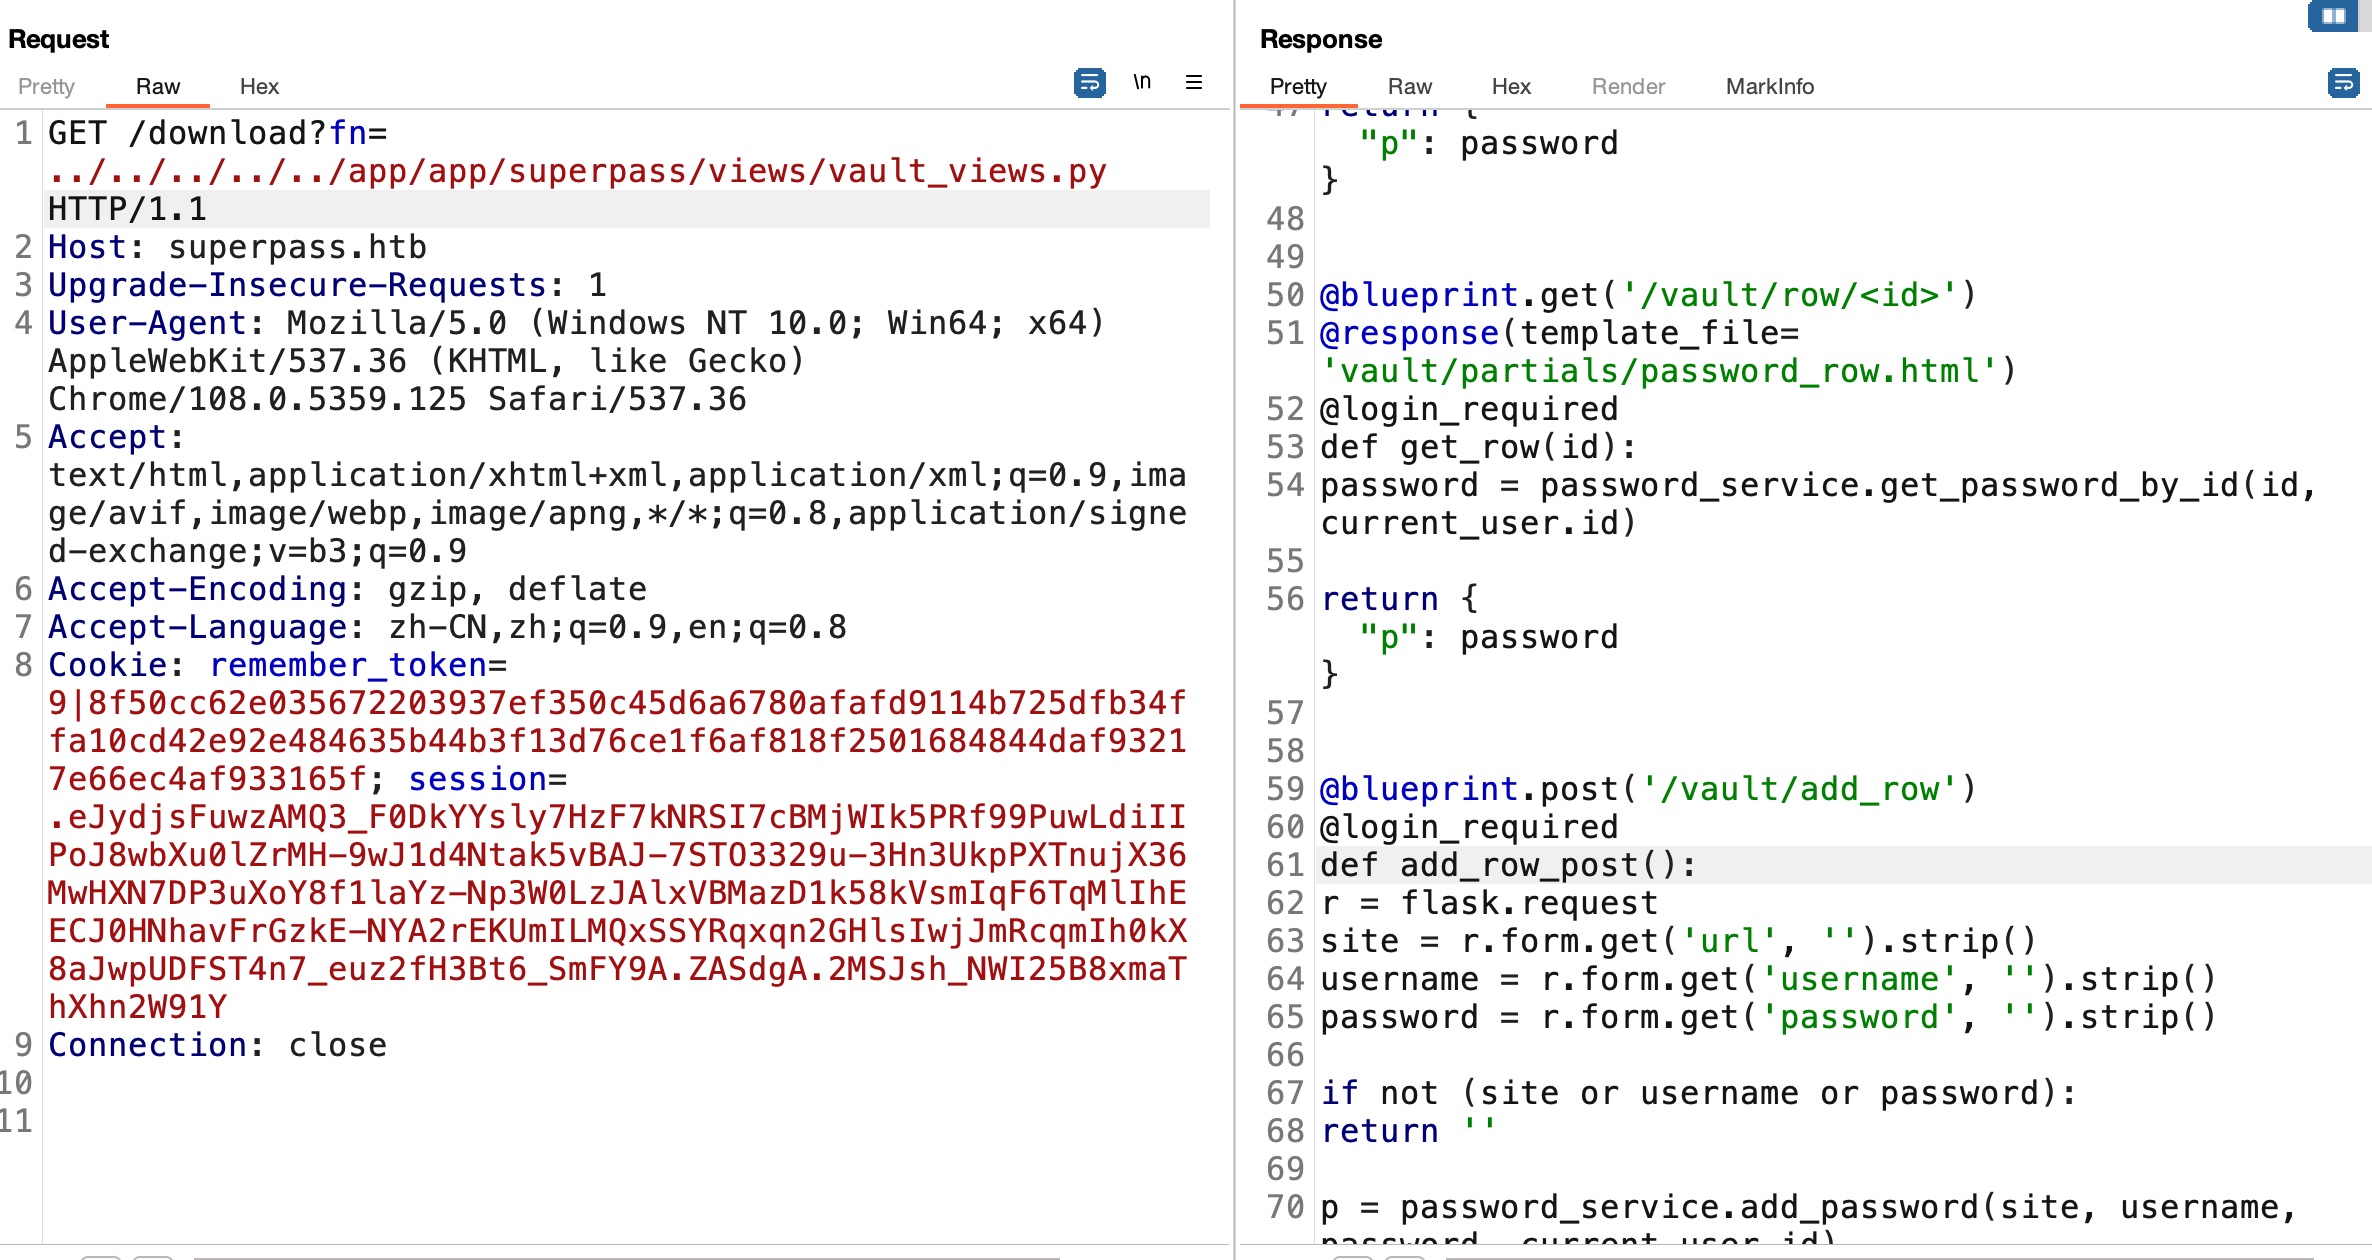Select the Request Raw tab
Screen dimensions: 2372x1260
[157, 87]
